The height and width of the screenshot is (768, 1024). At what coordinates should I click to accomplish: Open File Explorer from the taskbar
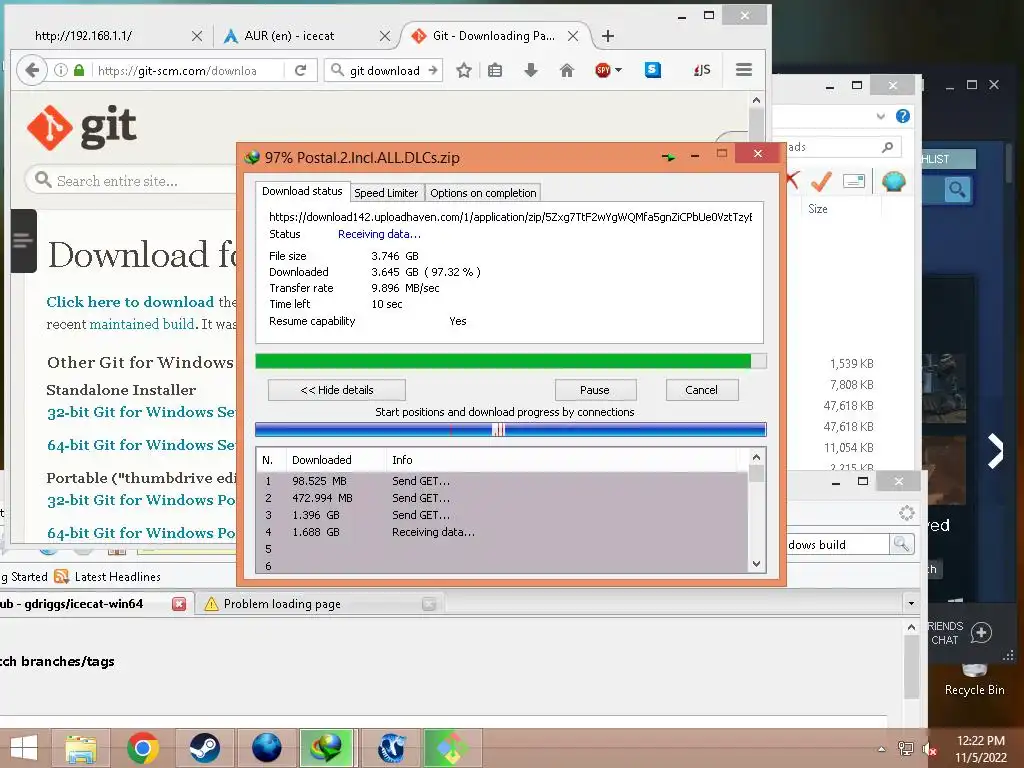(x=82, y=748)
